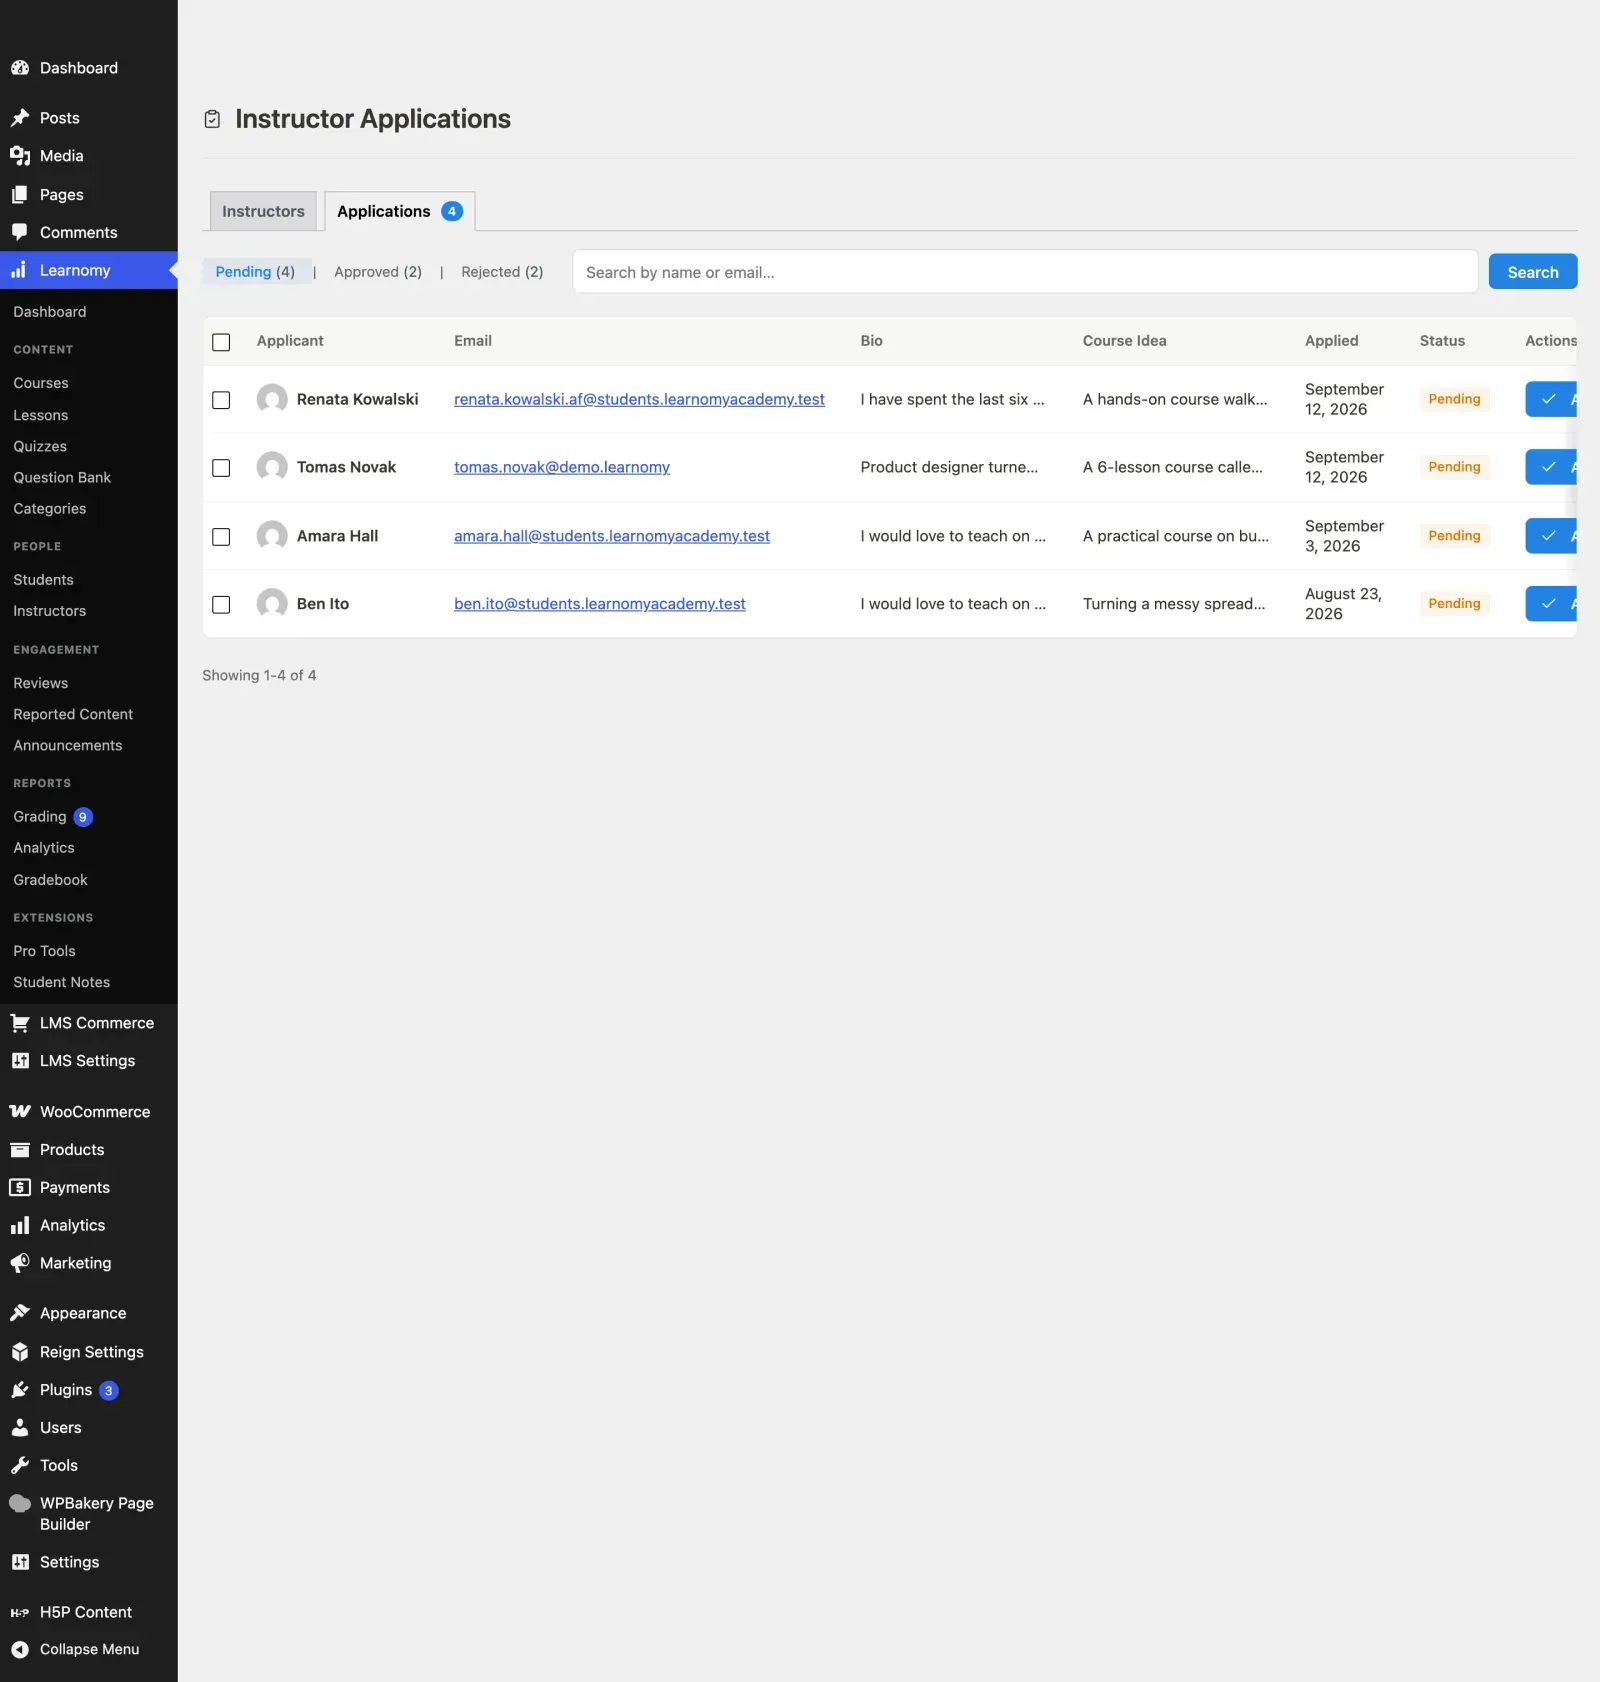Click the Appearance paintbrush icon
Screen dimensions: 1600x1682
[x=20, y=1313]
